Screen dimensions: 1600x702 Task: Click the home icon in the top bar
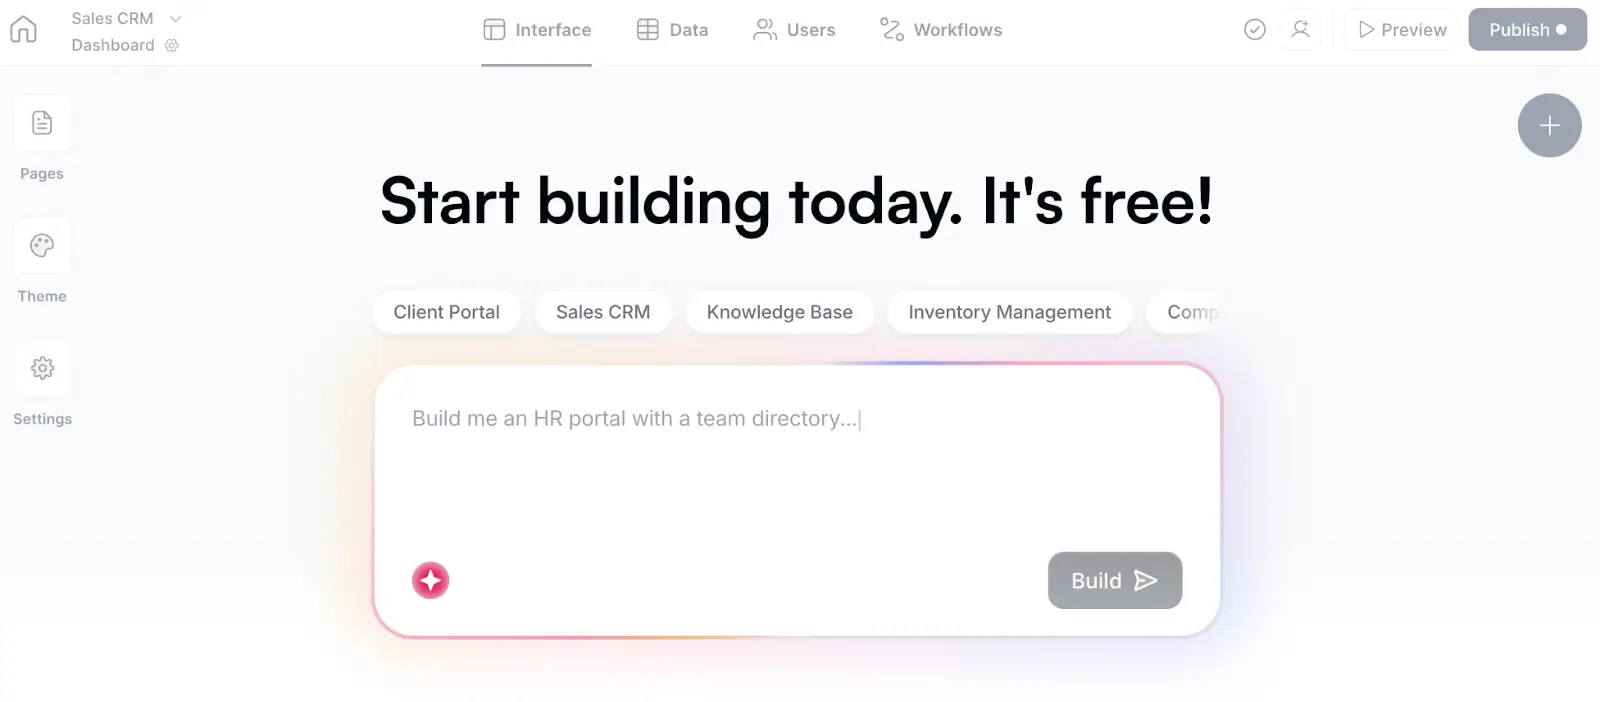[22, 29]
